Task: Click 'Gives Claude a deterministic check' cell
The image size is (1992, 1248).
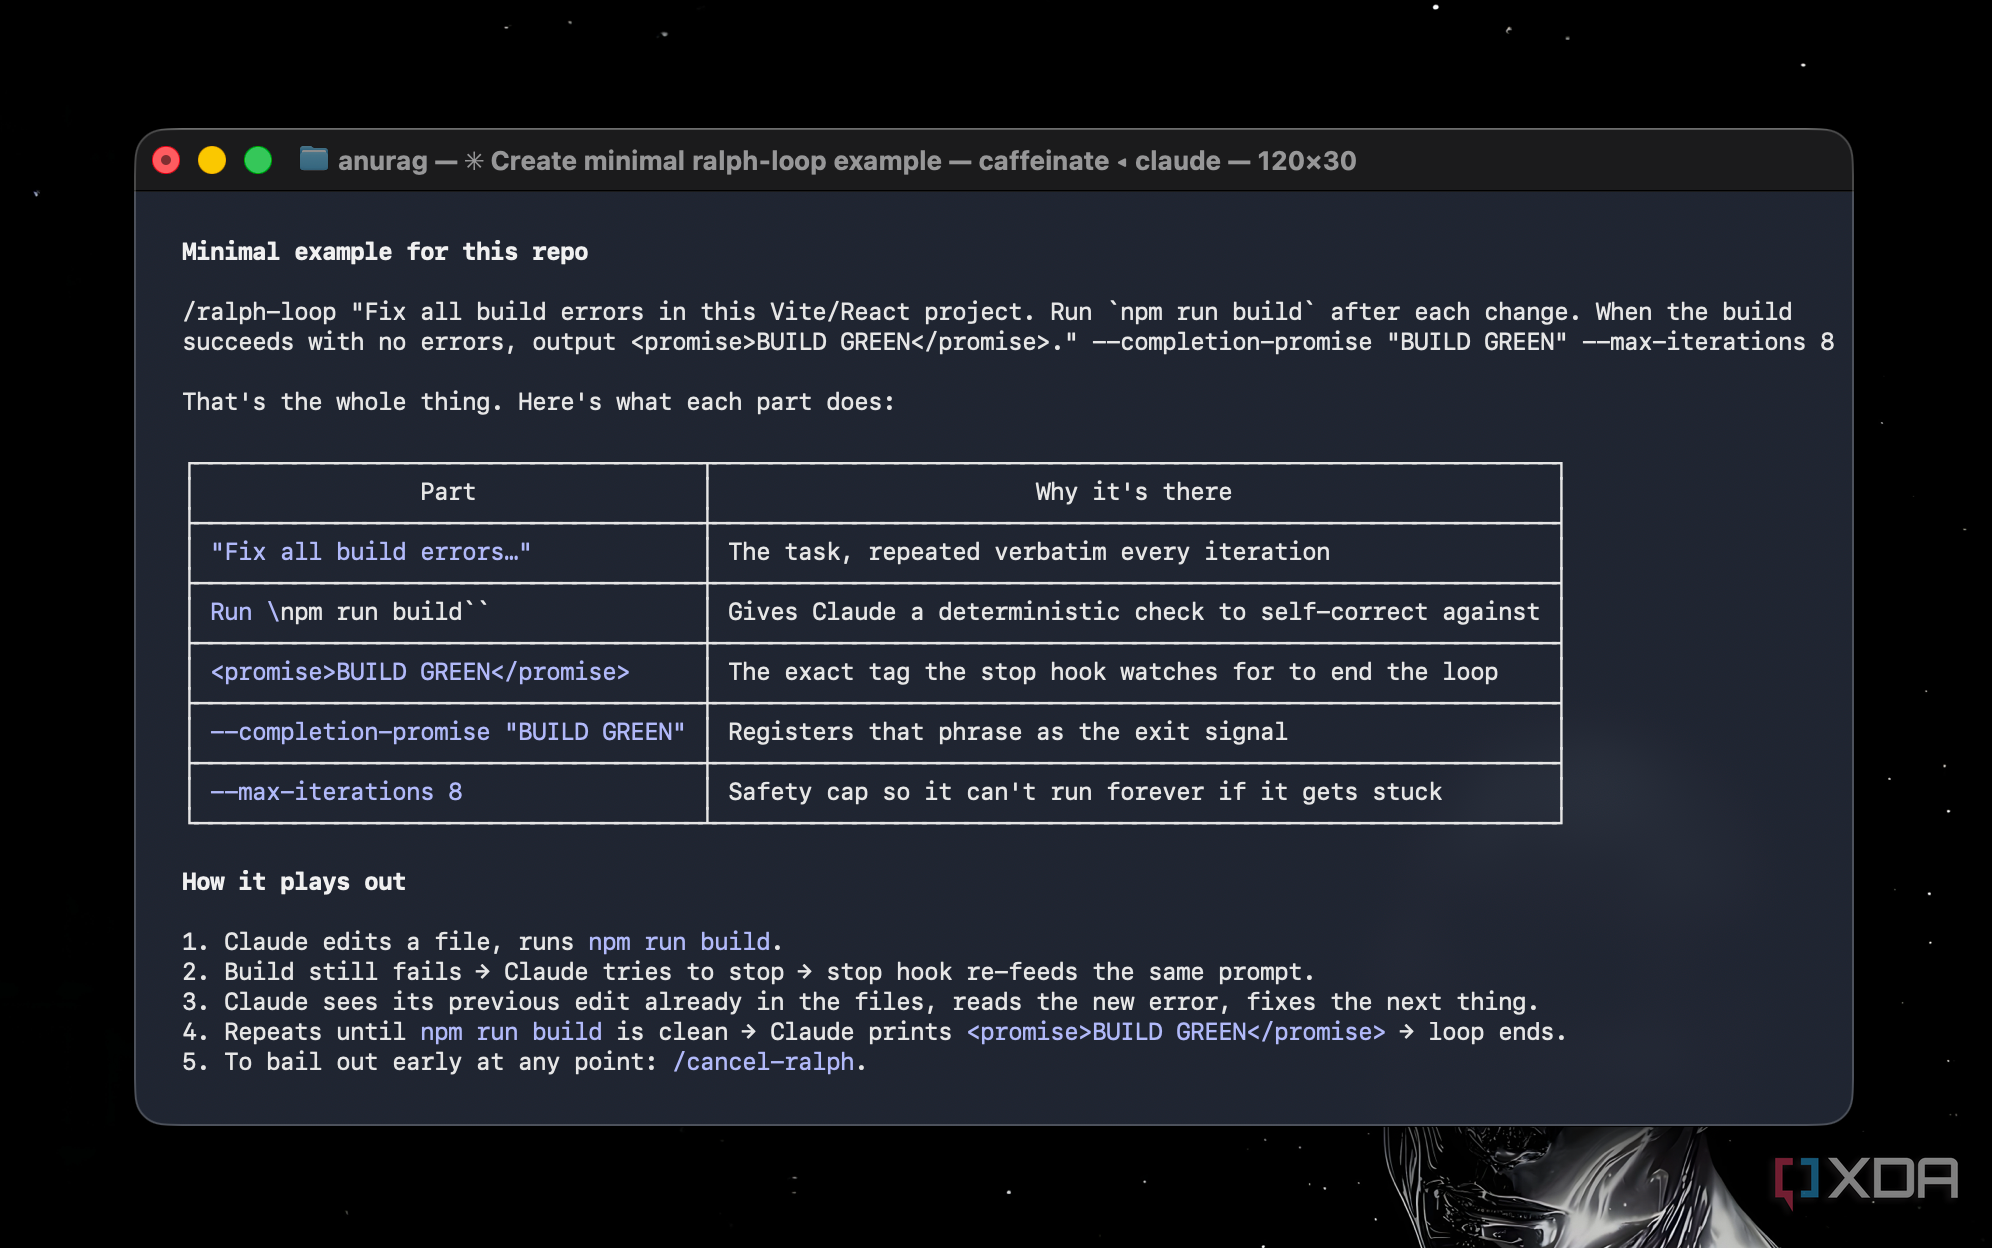Action: [x=1134, y=612]
